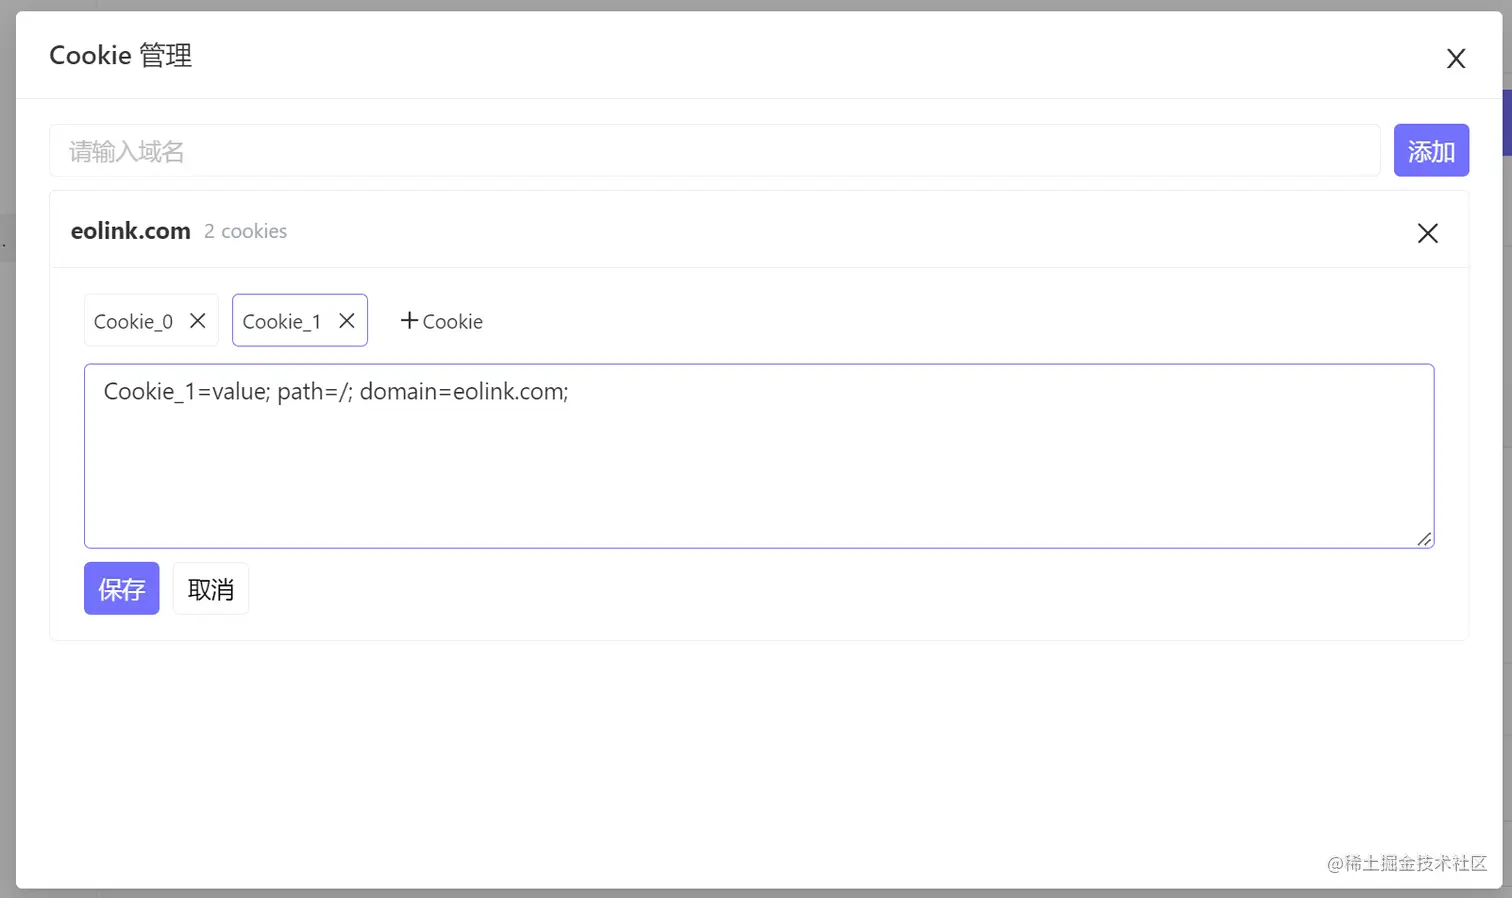This screenshot has height=898, width=1512.
Task: Select the Cookie_1 tab
Action: click(281, 321)
